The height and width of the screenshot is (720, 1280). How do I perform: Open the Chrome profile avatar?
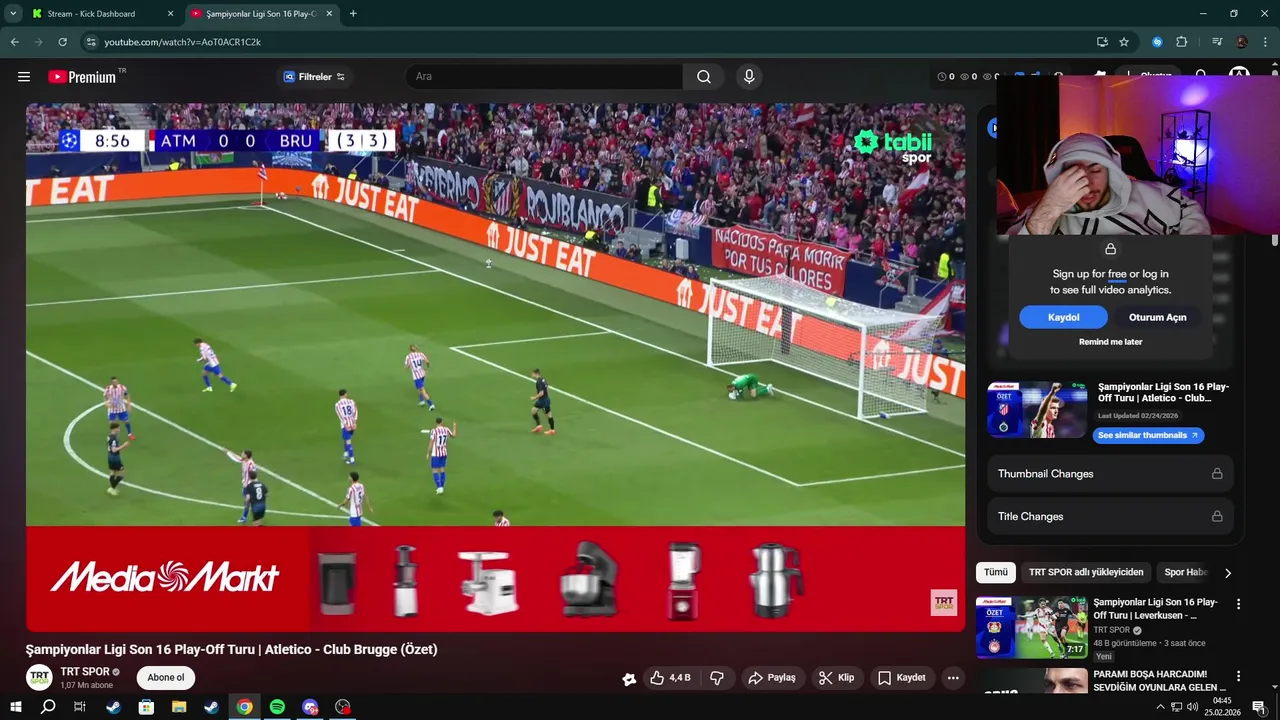pyautogui.click(x=1242, y=42)
